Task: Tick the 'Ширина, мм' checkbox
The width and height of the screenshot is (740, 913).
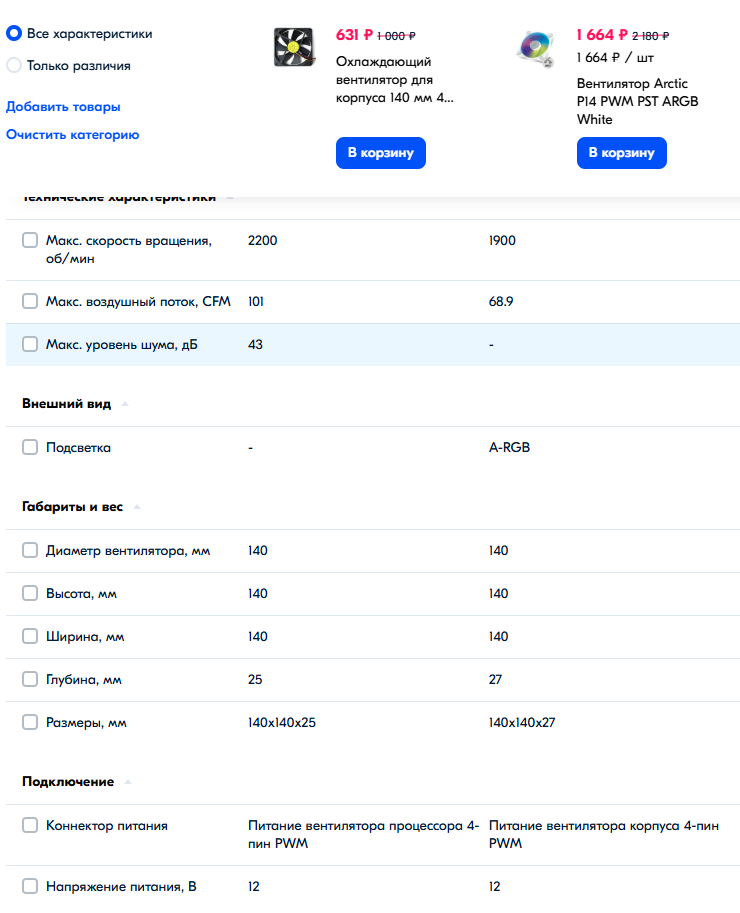Action: point(30,636)
